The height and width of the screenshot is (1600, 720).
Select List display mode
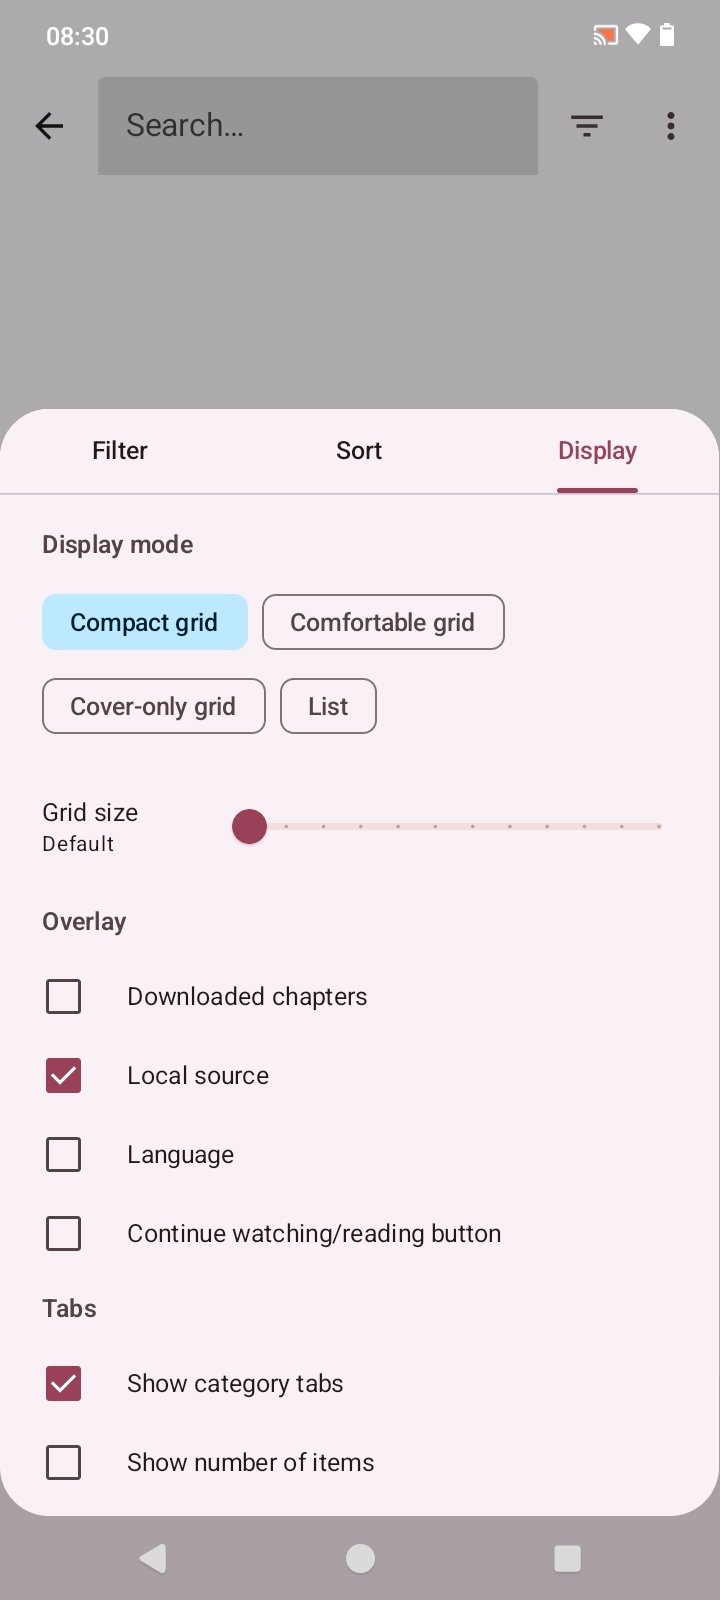328,706
